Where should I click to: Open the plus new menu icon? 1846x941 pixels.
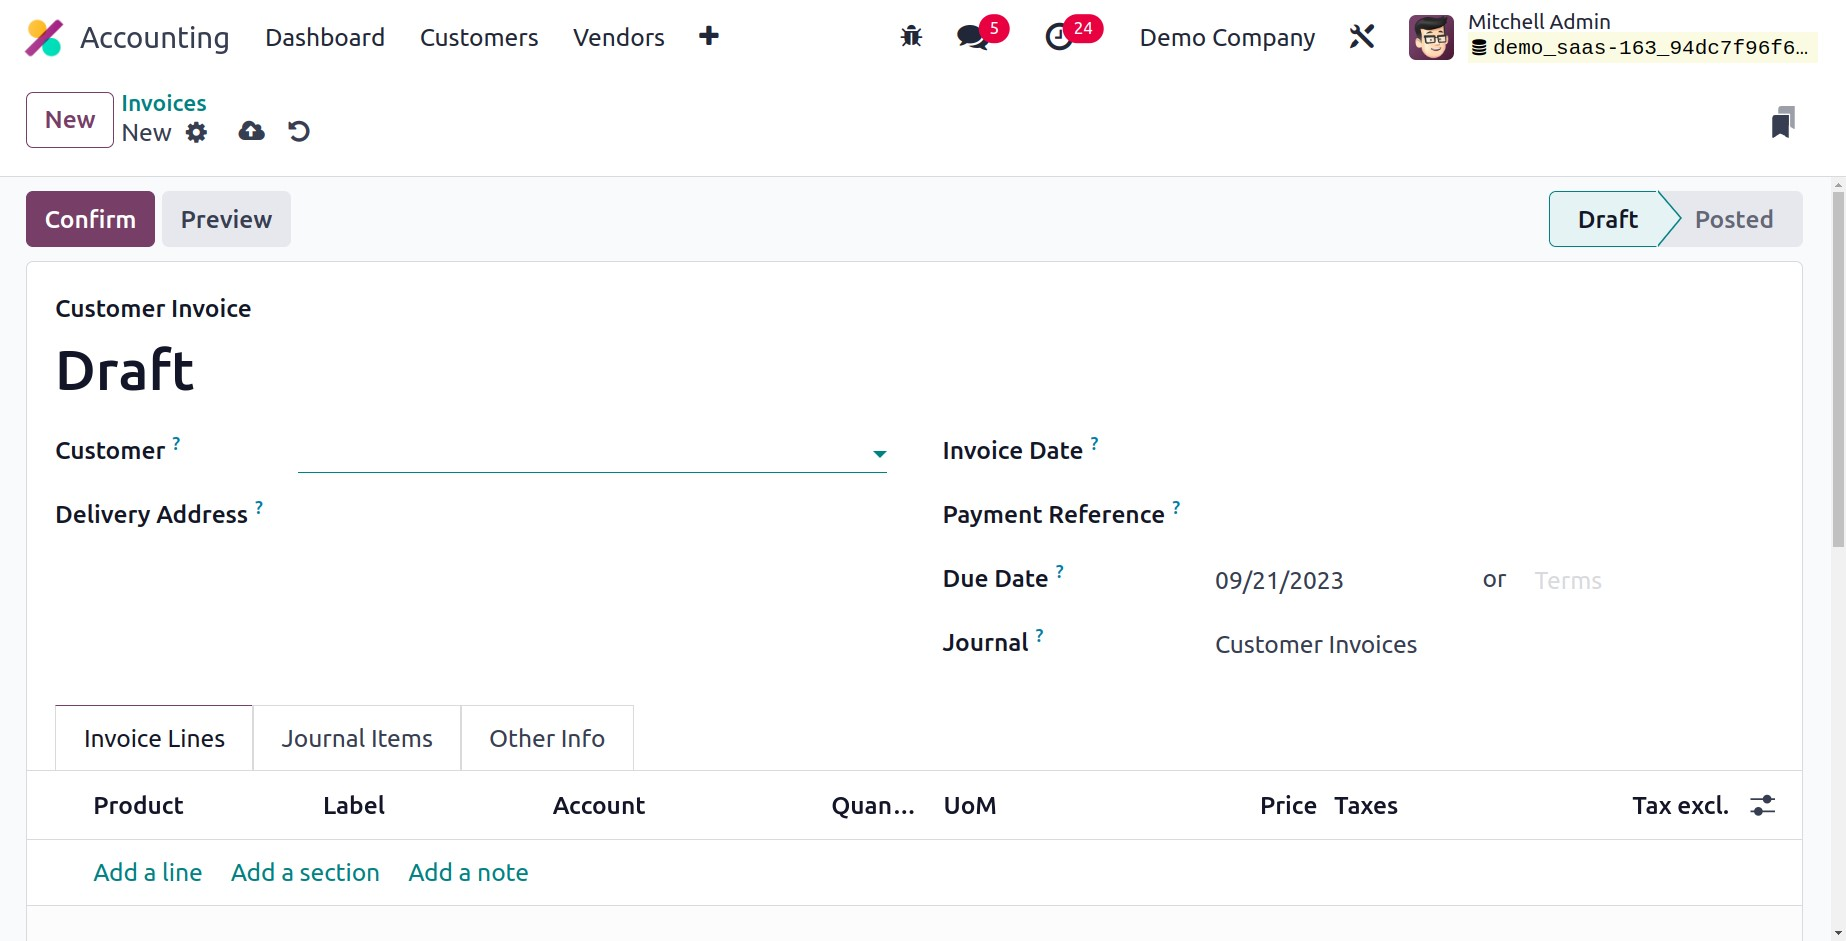tap(708, 37)
